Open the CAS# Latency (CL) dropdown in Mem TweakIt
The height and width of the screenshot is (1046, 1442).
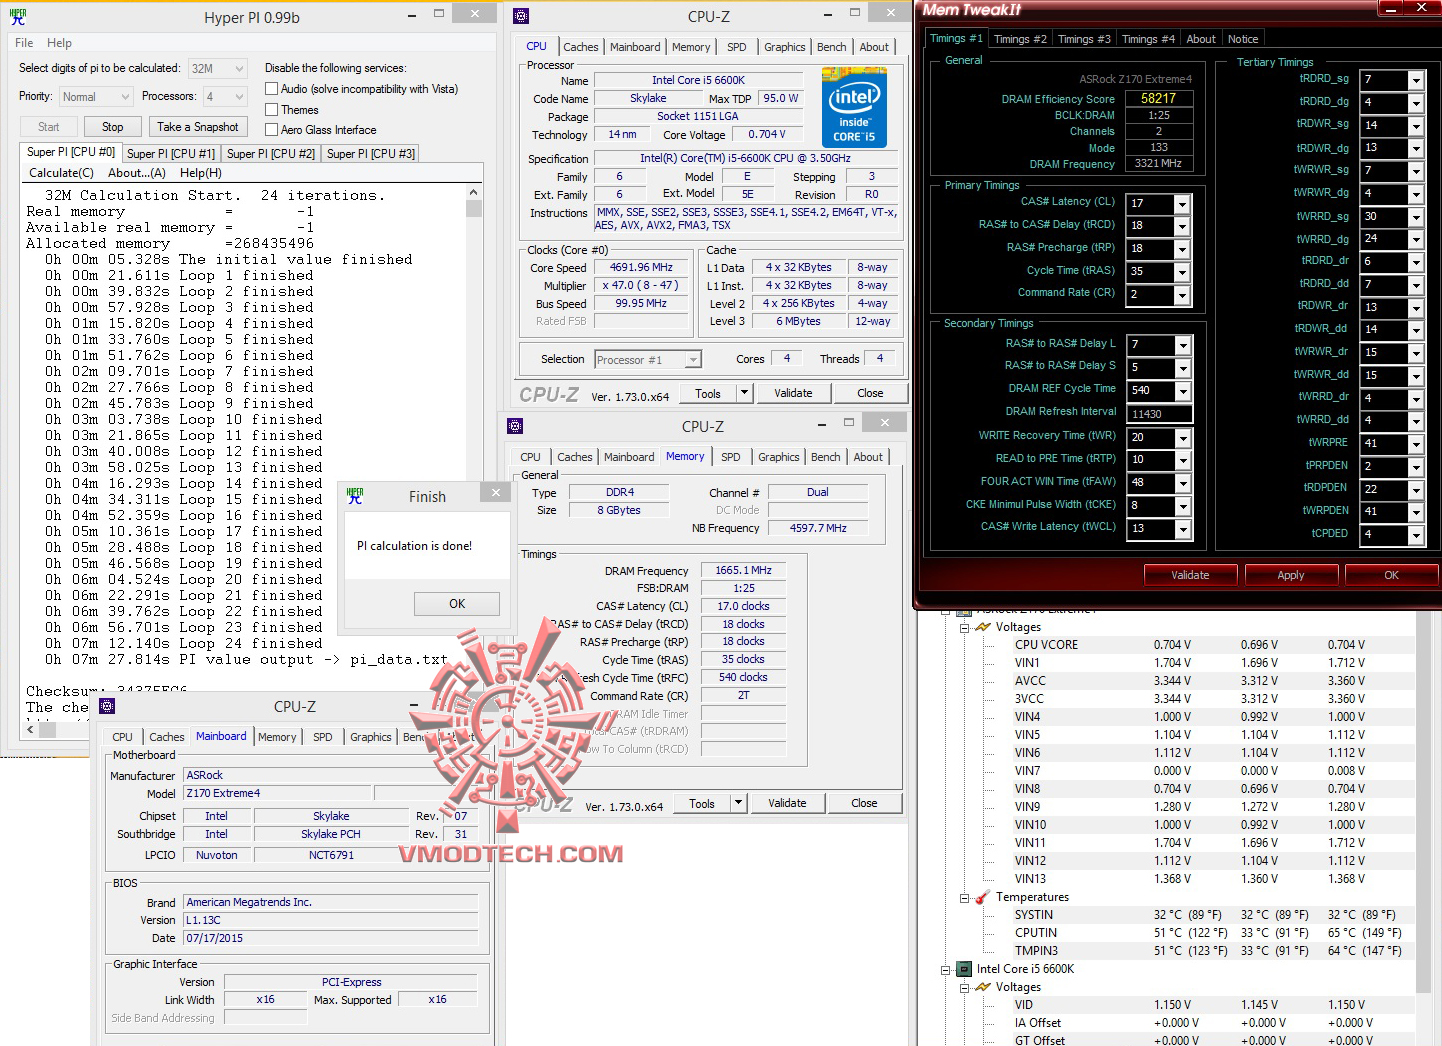tap(1182, 204)
